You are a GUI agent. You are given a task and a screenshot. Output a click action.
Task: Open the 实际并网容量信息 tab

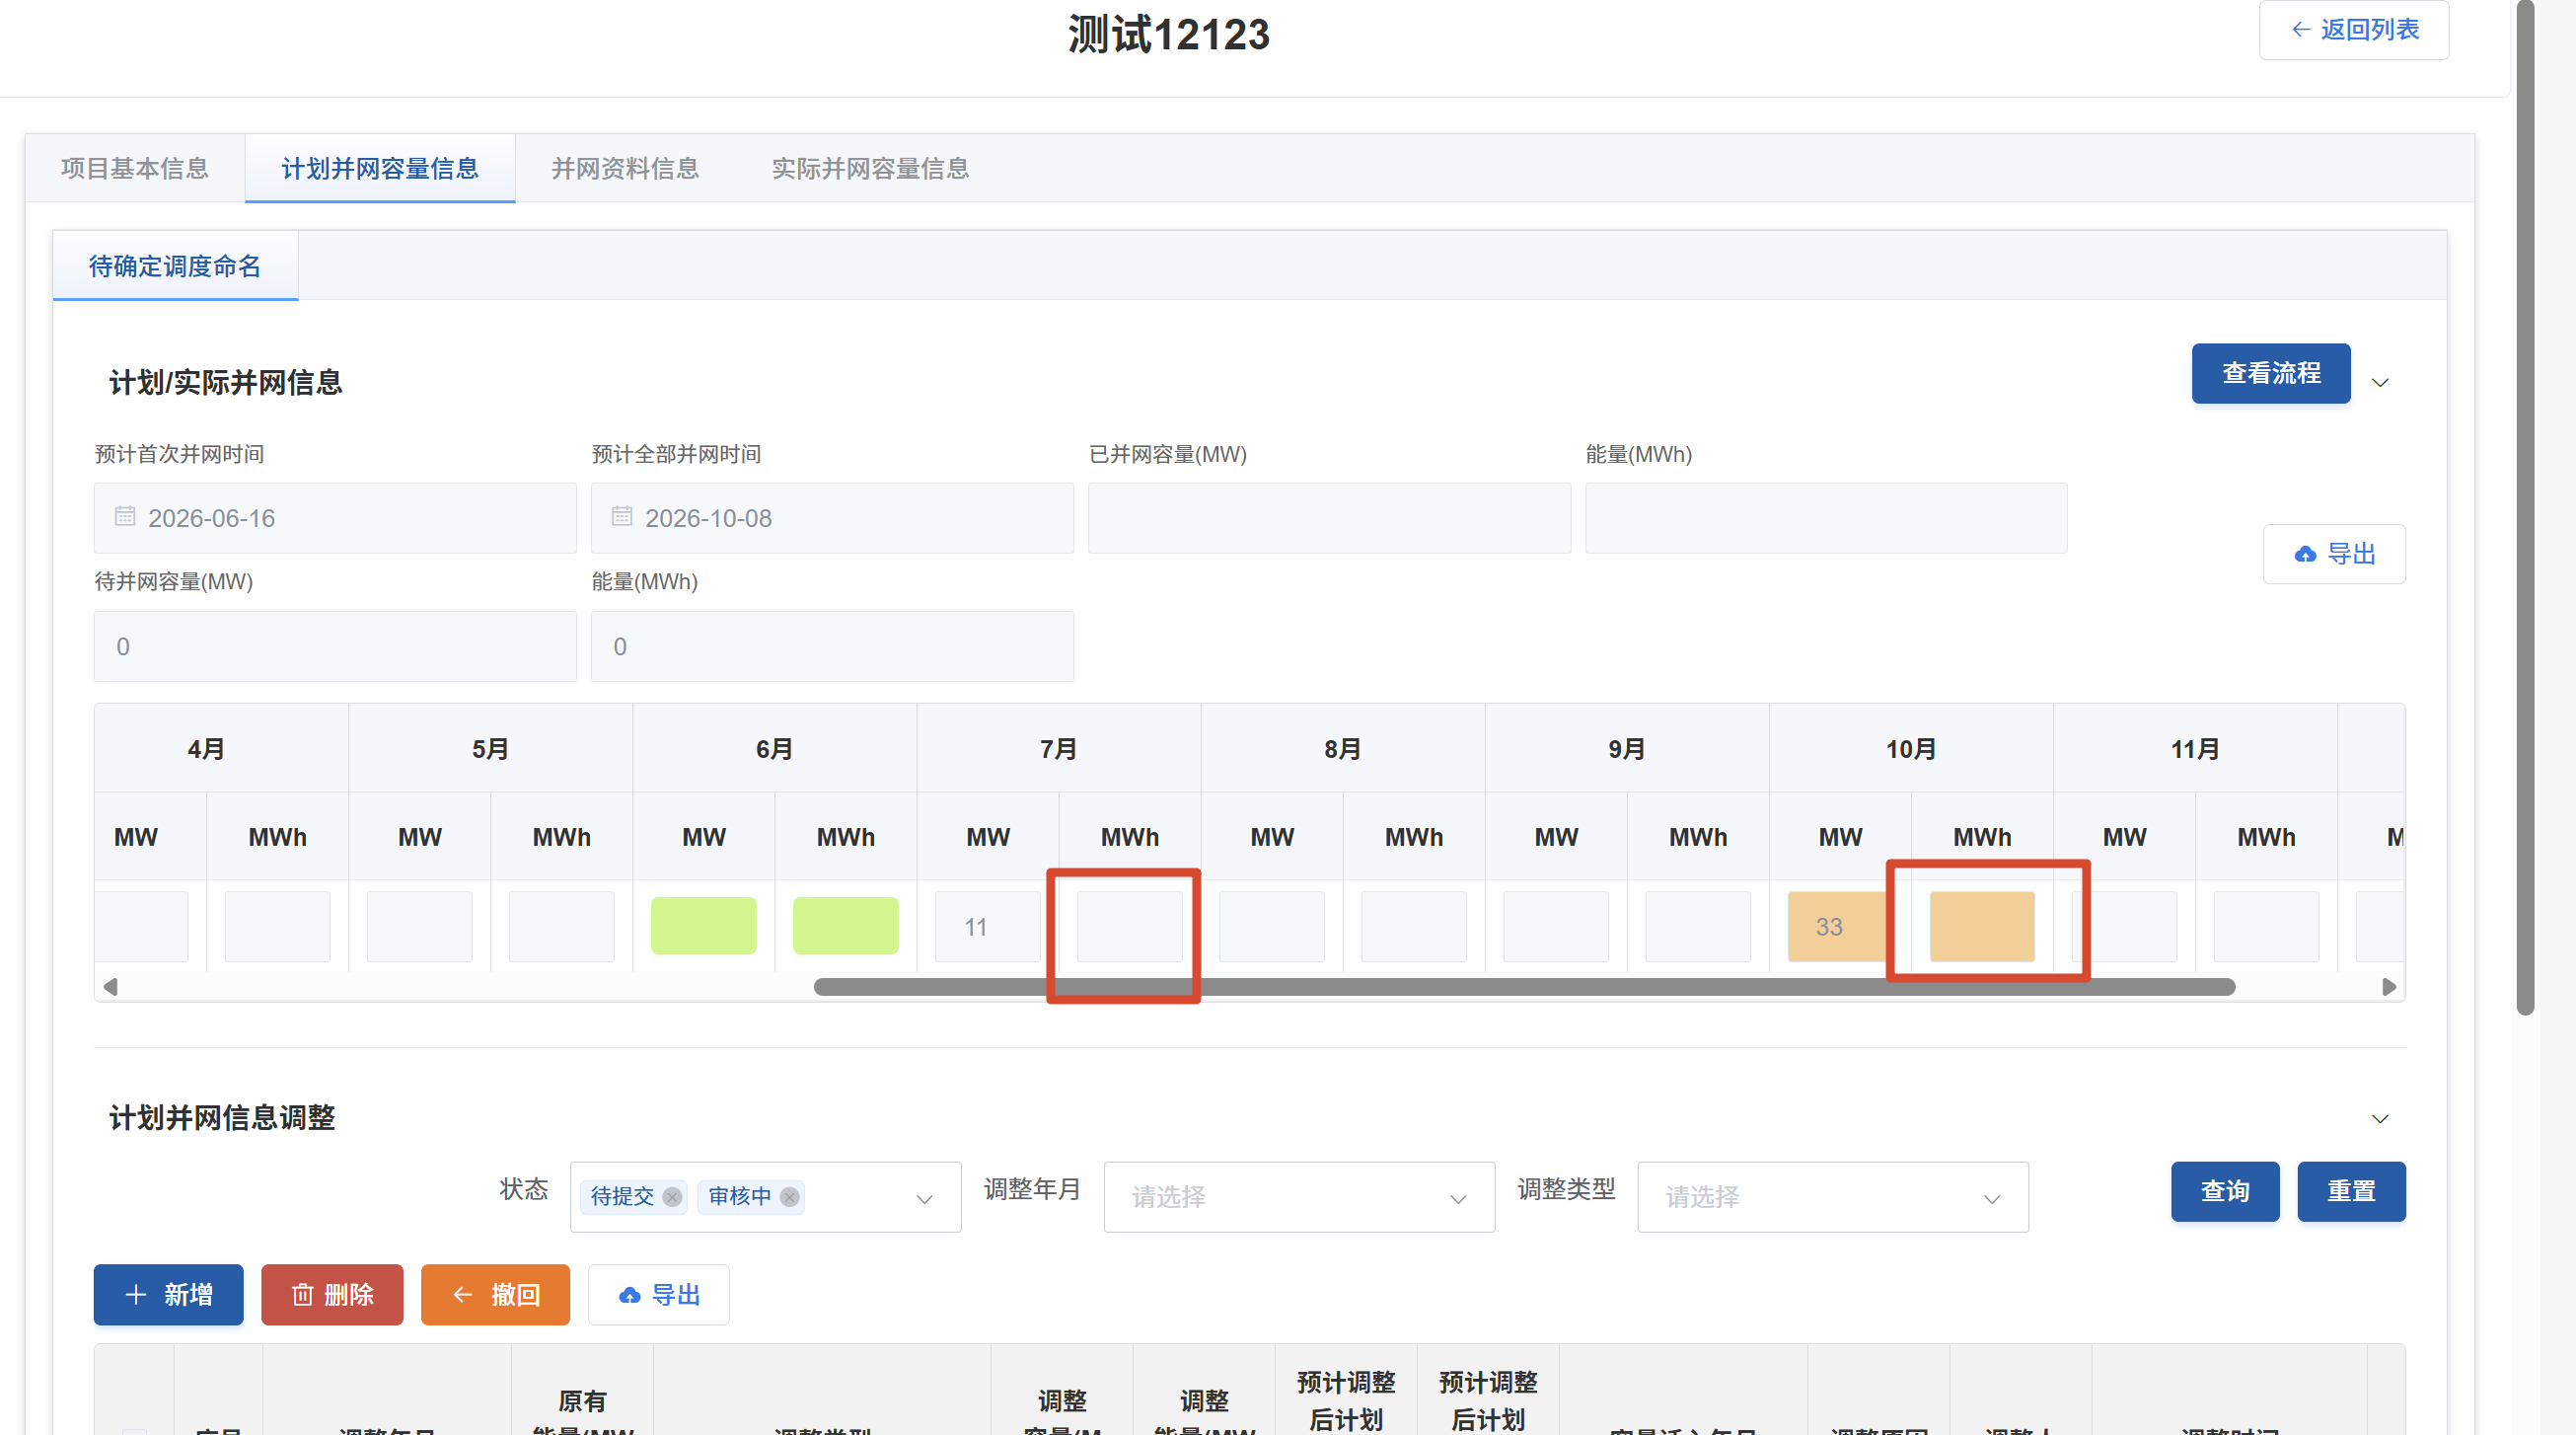870,168
